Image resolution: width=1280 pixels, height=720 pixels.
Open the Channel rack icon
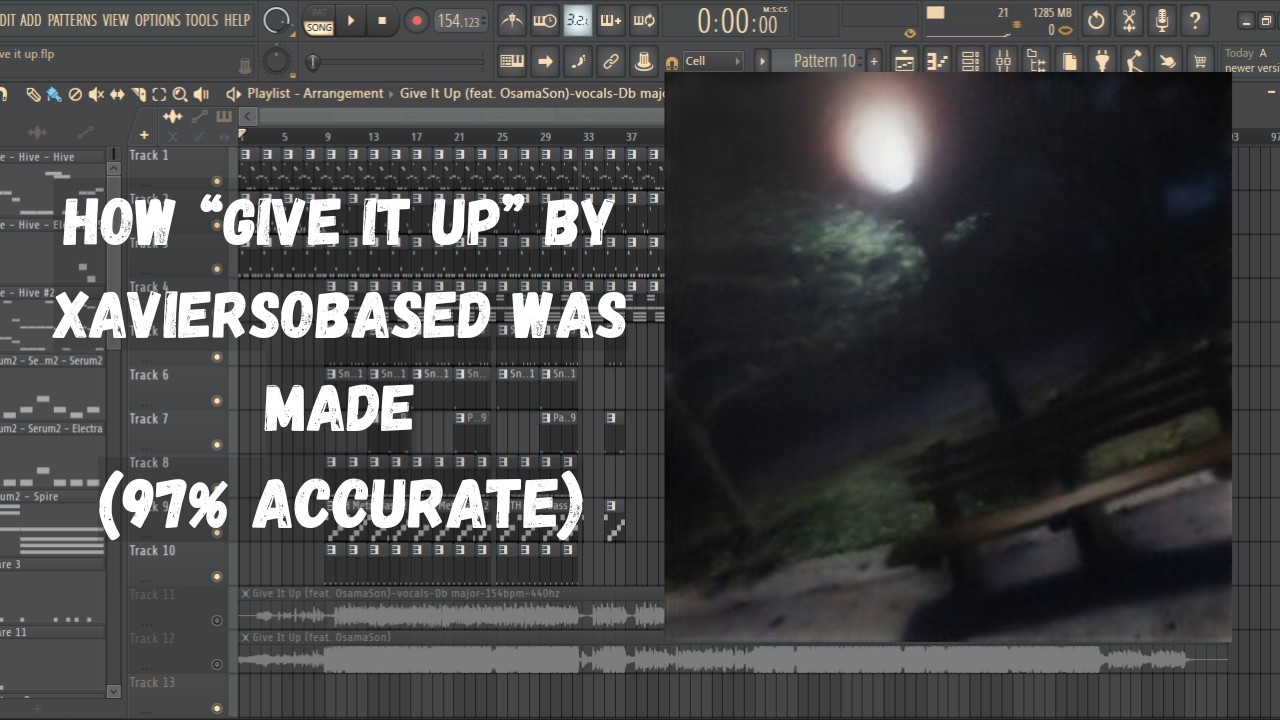pyautogui.click(x=970, y=61)
